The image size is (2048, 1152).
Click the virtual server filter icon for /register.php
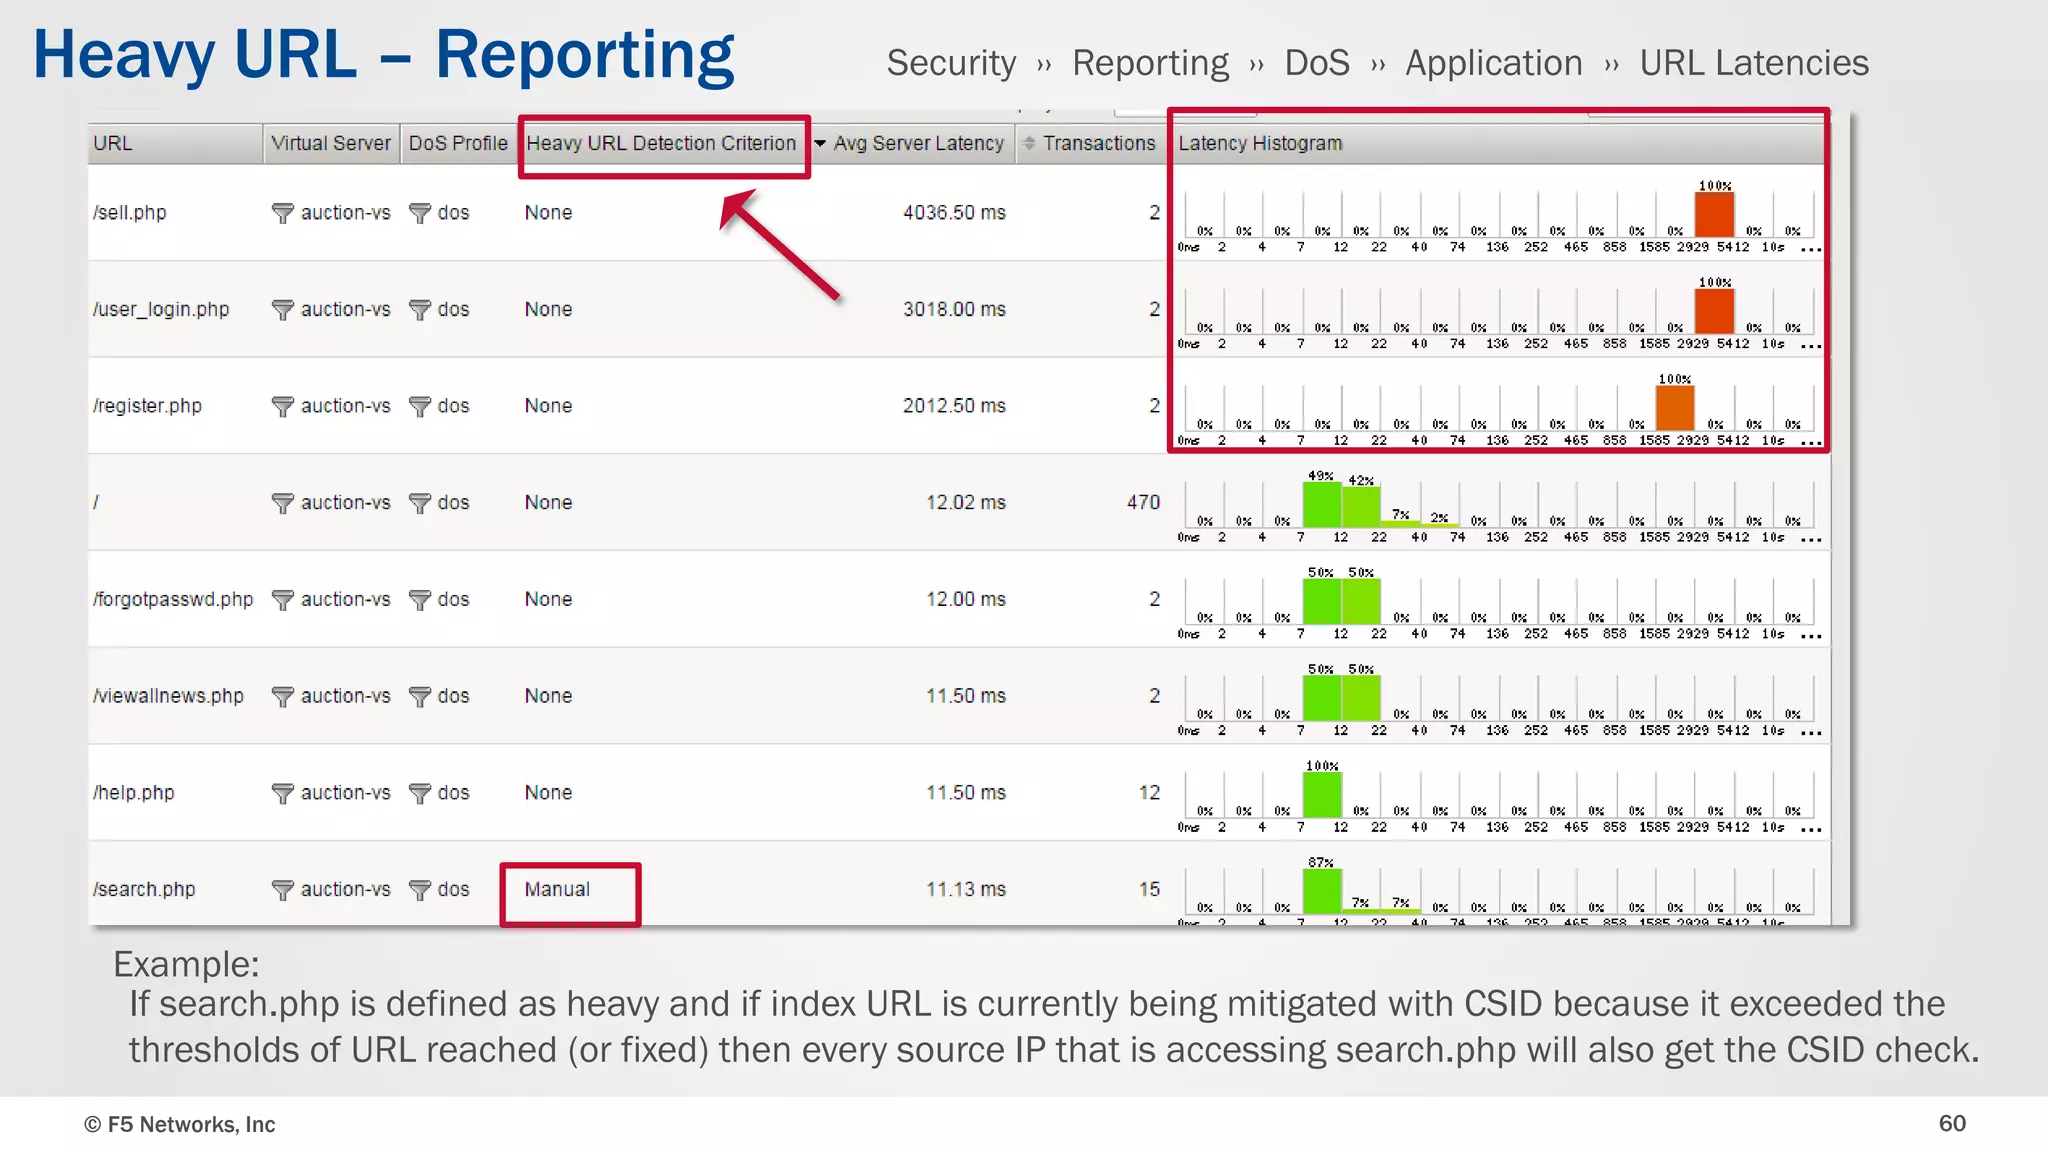click(x=283, y=406)
